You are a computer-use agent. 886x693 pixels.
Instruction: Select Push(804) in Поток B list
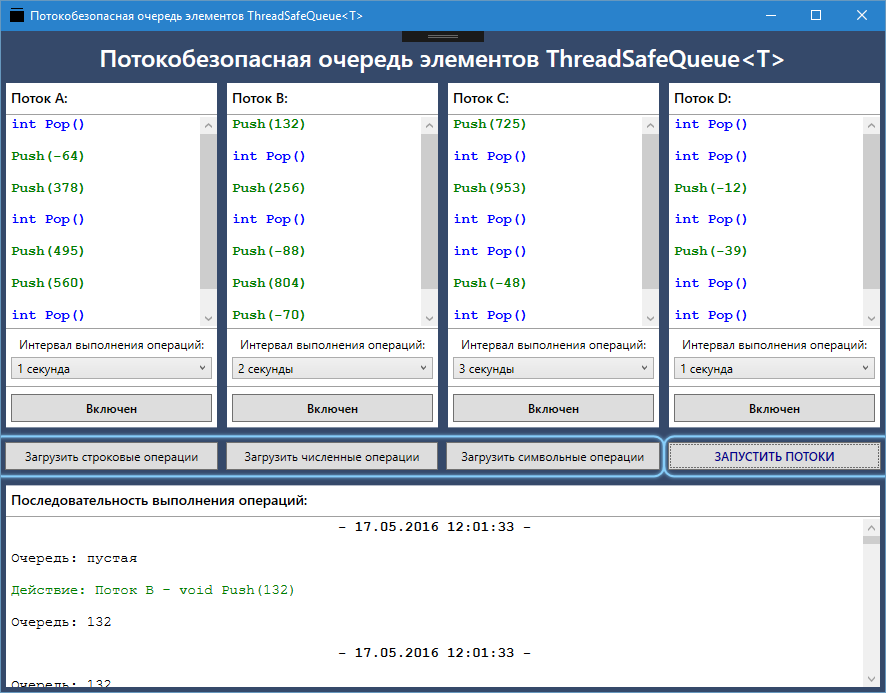tap(269, 282)
